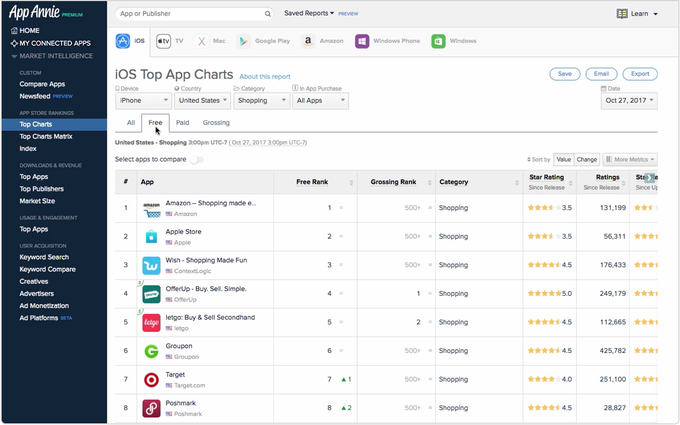Switch sort to Change
Viewport: 680px width, 425px height.
pyautogui.click(x=587, y=159)
